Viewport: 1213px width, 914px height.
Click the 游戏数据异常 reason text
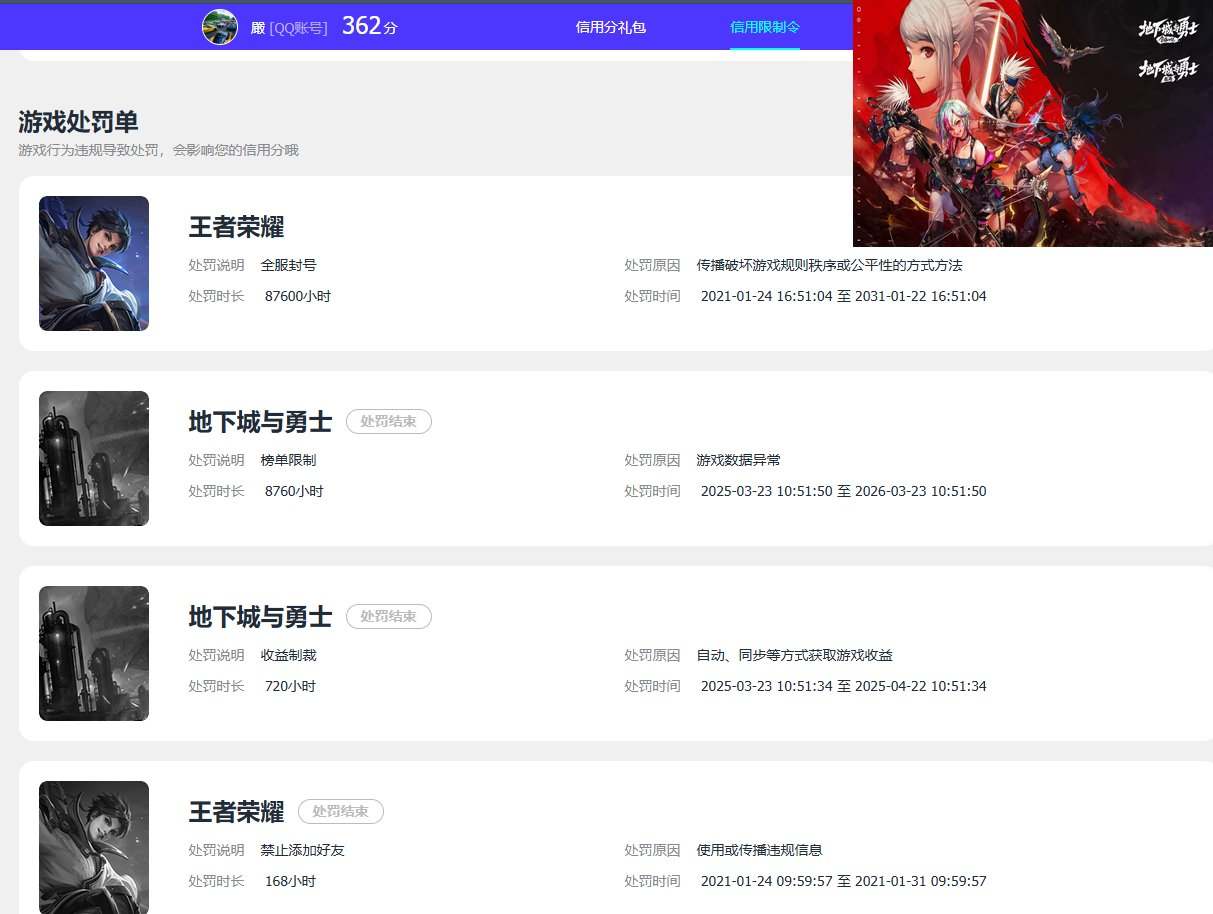739,460
